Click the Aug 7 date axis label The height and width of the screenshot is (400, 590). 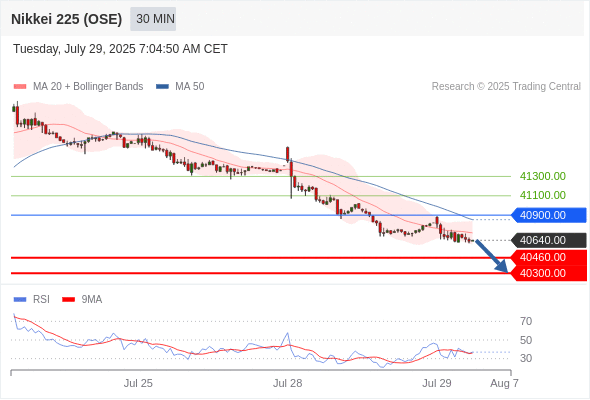(x=504, y=383)
